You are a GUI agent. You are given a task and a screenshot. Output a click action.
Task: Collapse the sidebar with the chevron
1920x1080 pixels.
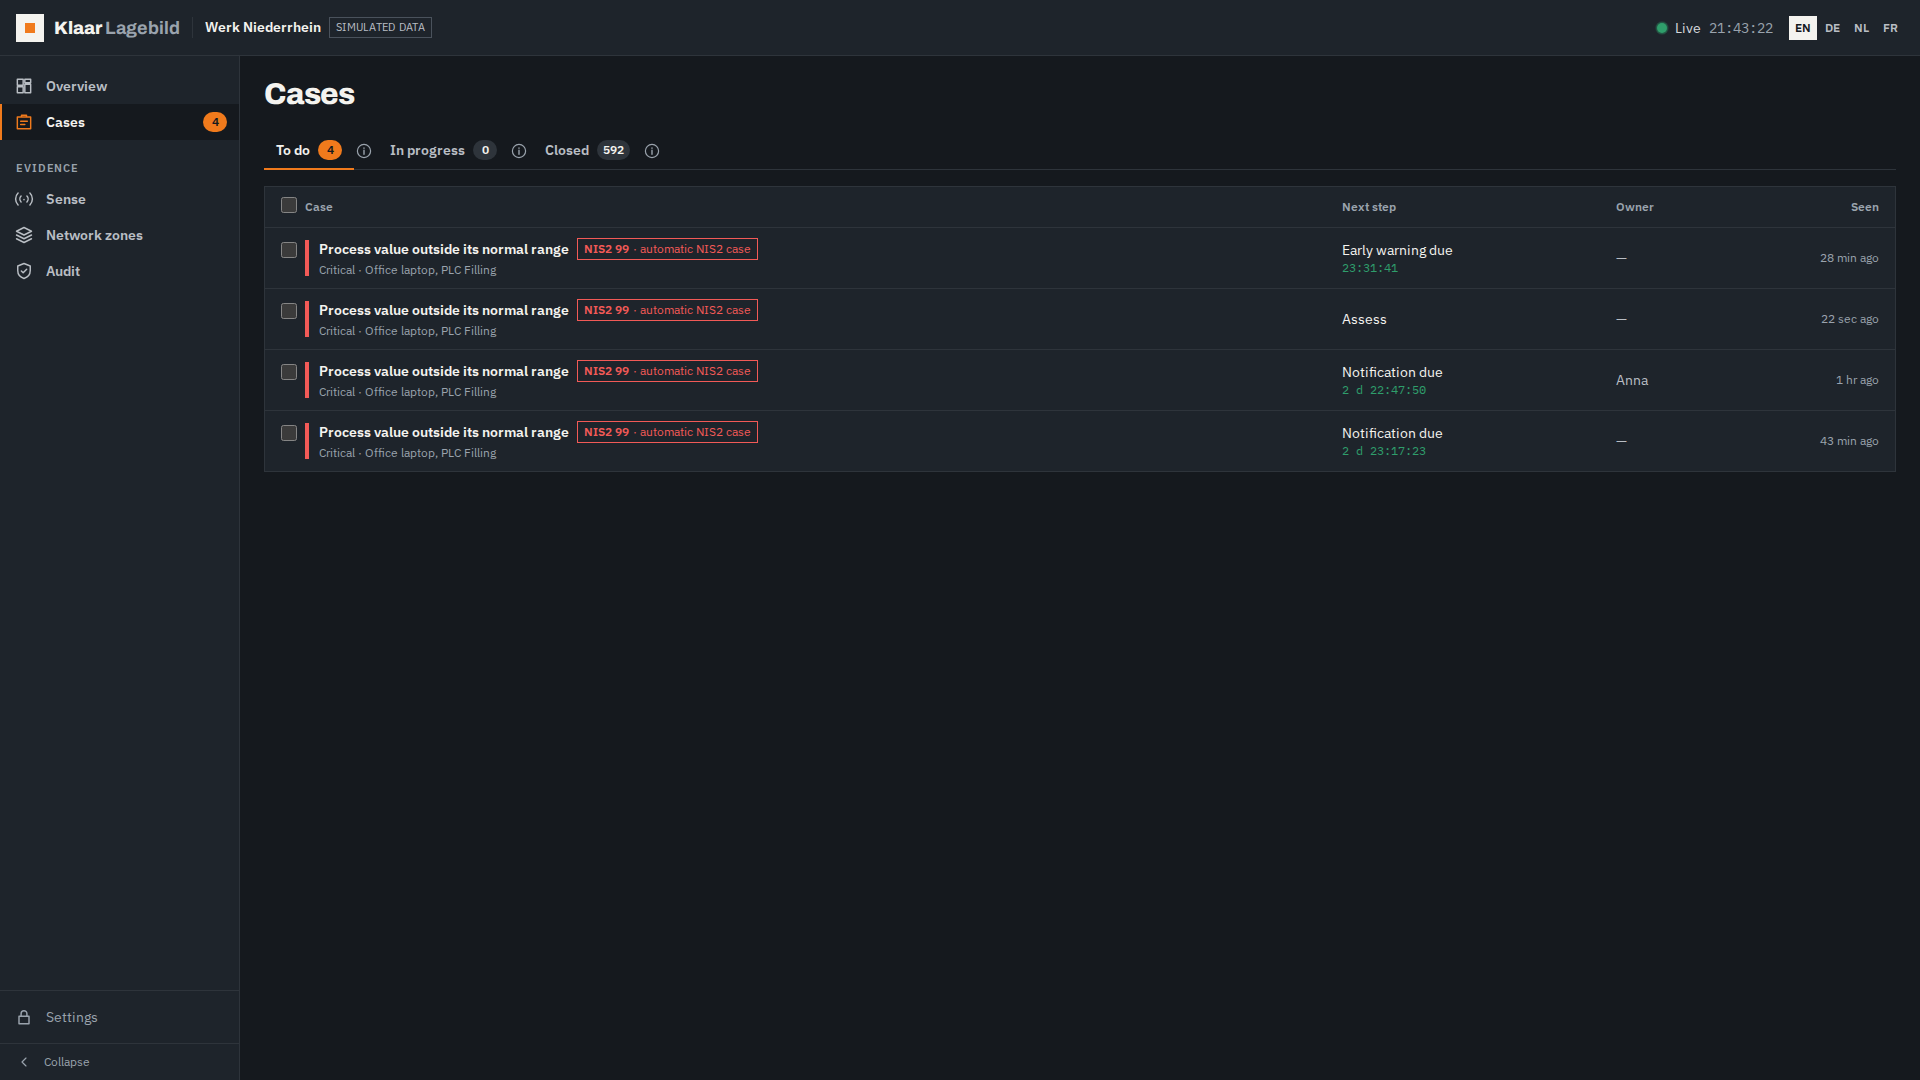pyautogui.click(x=24, y=1062)
